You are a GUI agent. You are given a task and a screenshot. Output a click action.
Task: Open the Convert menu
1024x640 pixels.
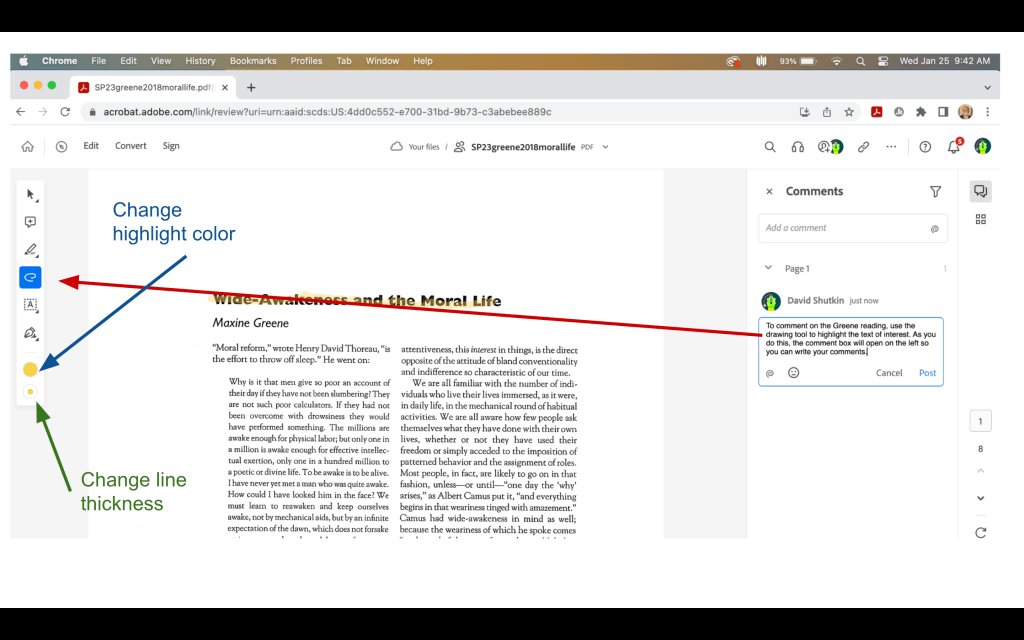pos(131,146)
